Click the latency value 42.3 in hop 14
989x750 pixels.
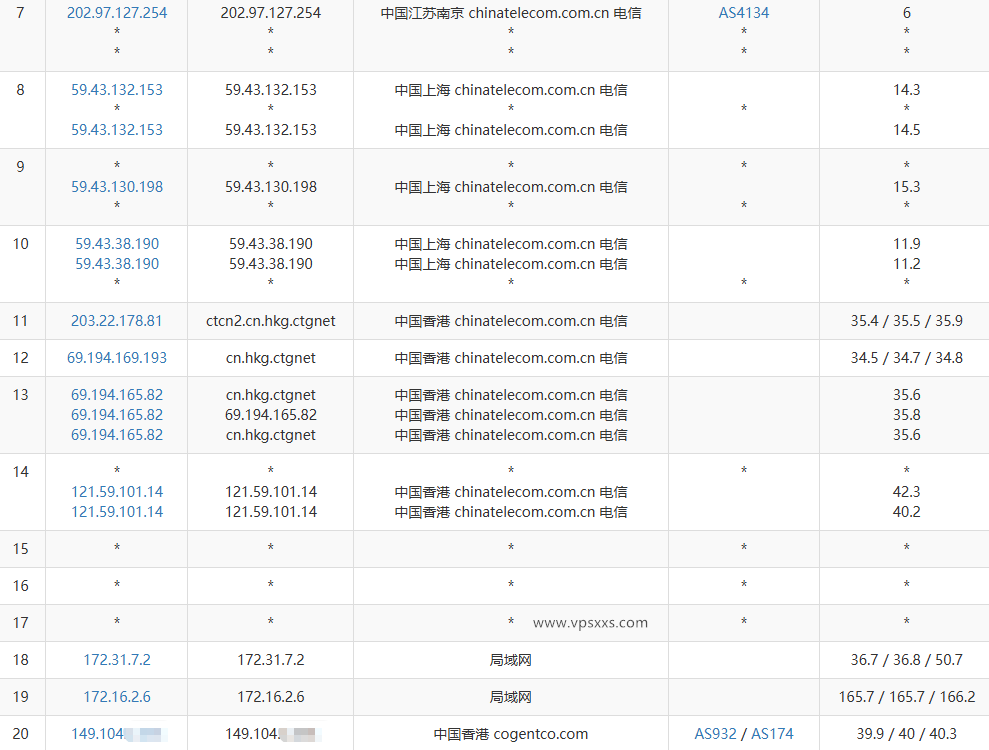click(906, 491)
